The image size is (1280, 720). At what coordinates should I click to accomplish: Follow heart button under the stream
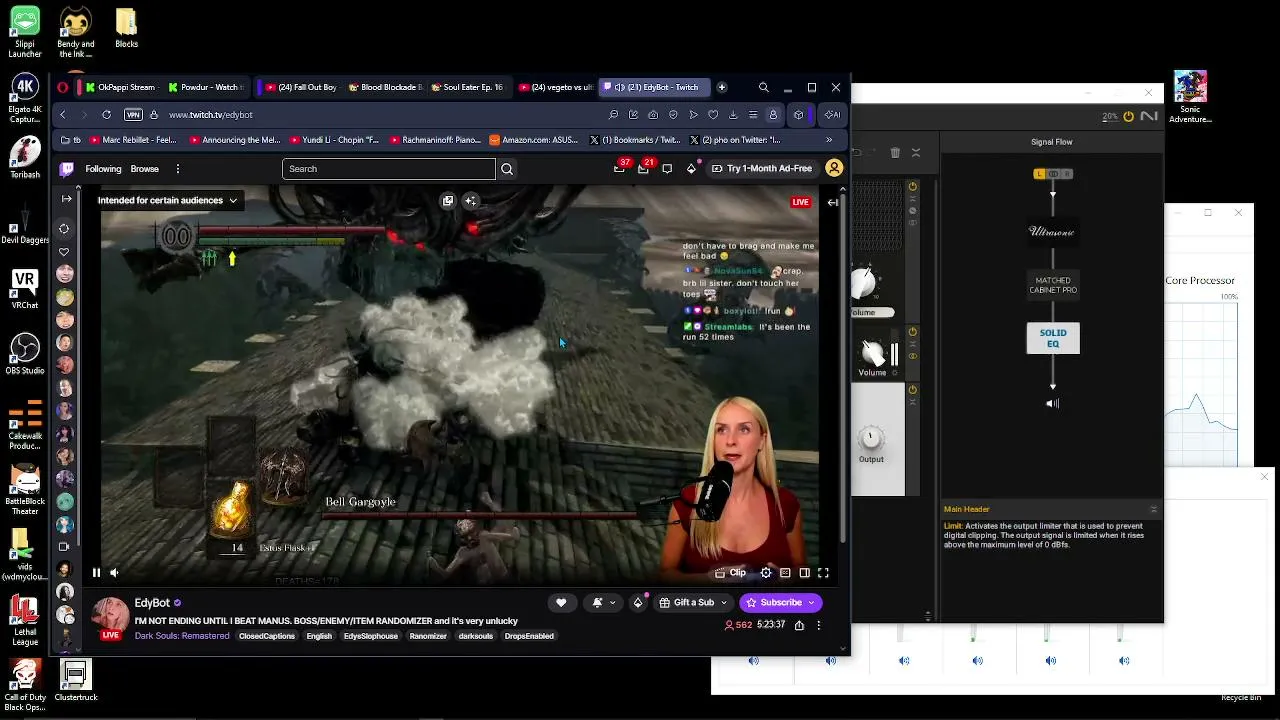[561, 603]
